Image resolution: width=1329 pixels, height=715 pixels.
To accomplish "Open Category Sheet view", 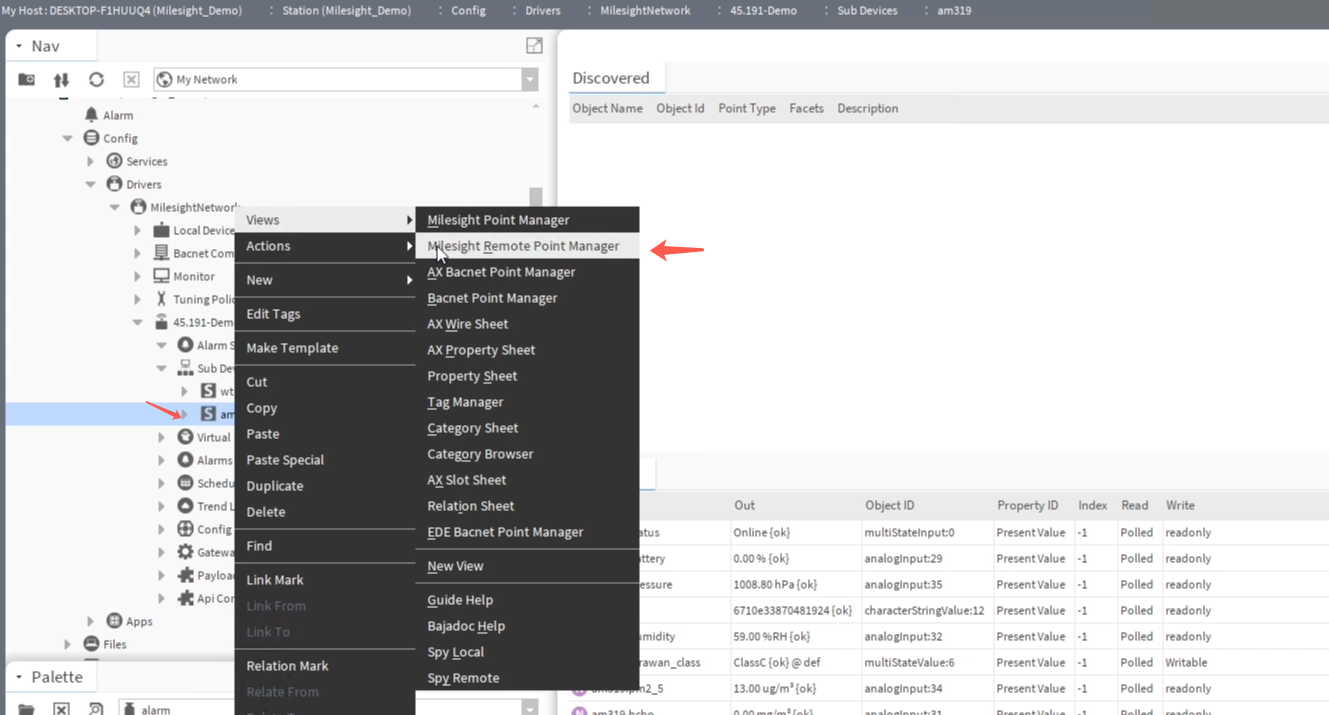I will [x=472, y=428].
